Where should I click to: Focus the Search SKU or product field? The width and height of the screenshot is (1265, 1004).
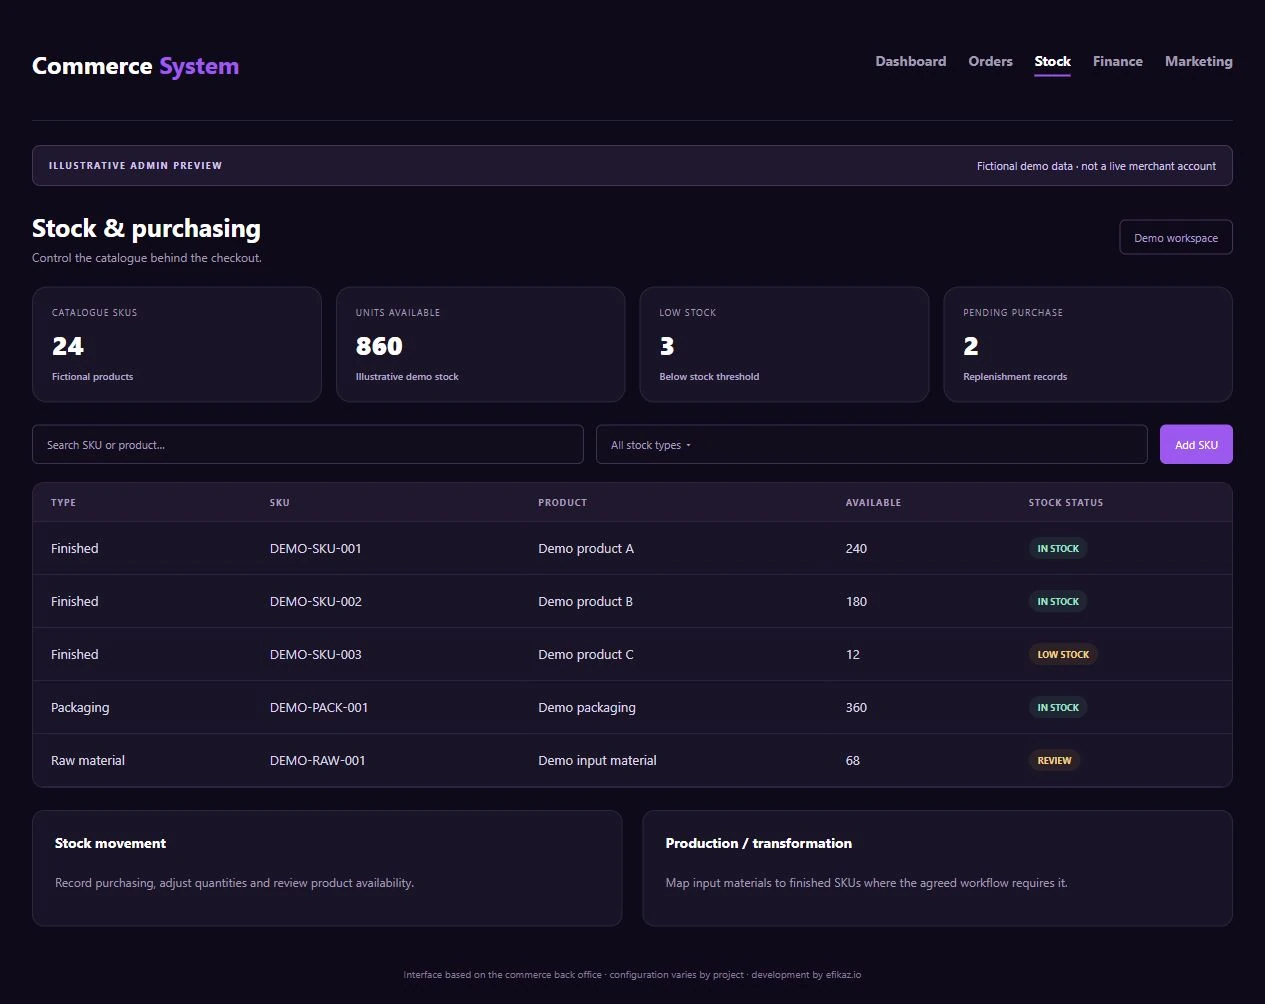308,444
